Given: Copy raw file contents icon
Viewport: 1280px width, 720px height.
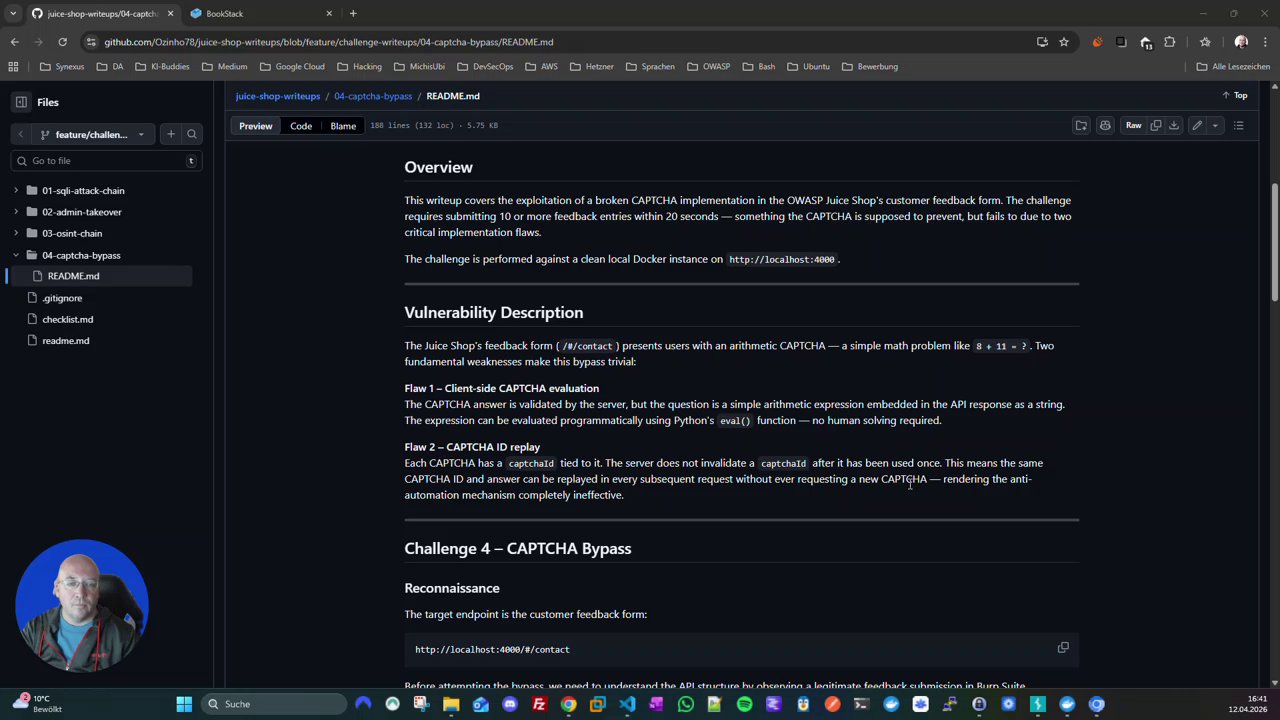Looking at the screenshot, I should click(1156, 125).
